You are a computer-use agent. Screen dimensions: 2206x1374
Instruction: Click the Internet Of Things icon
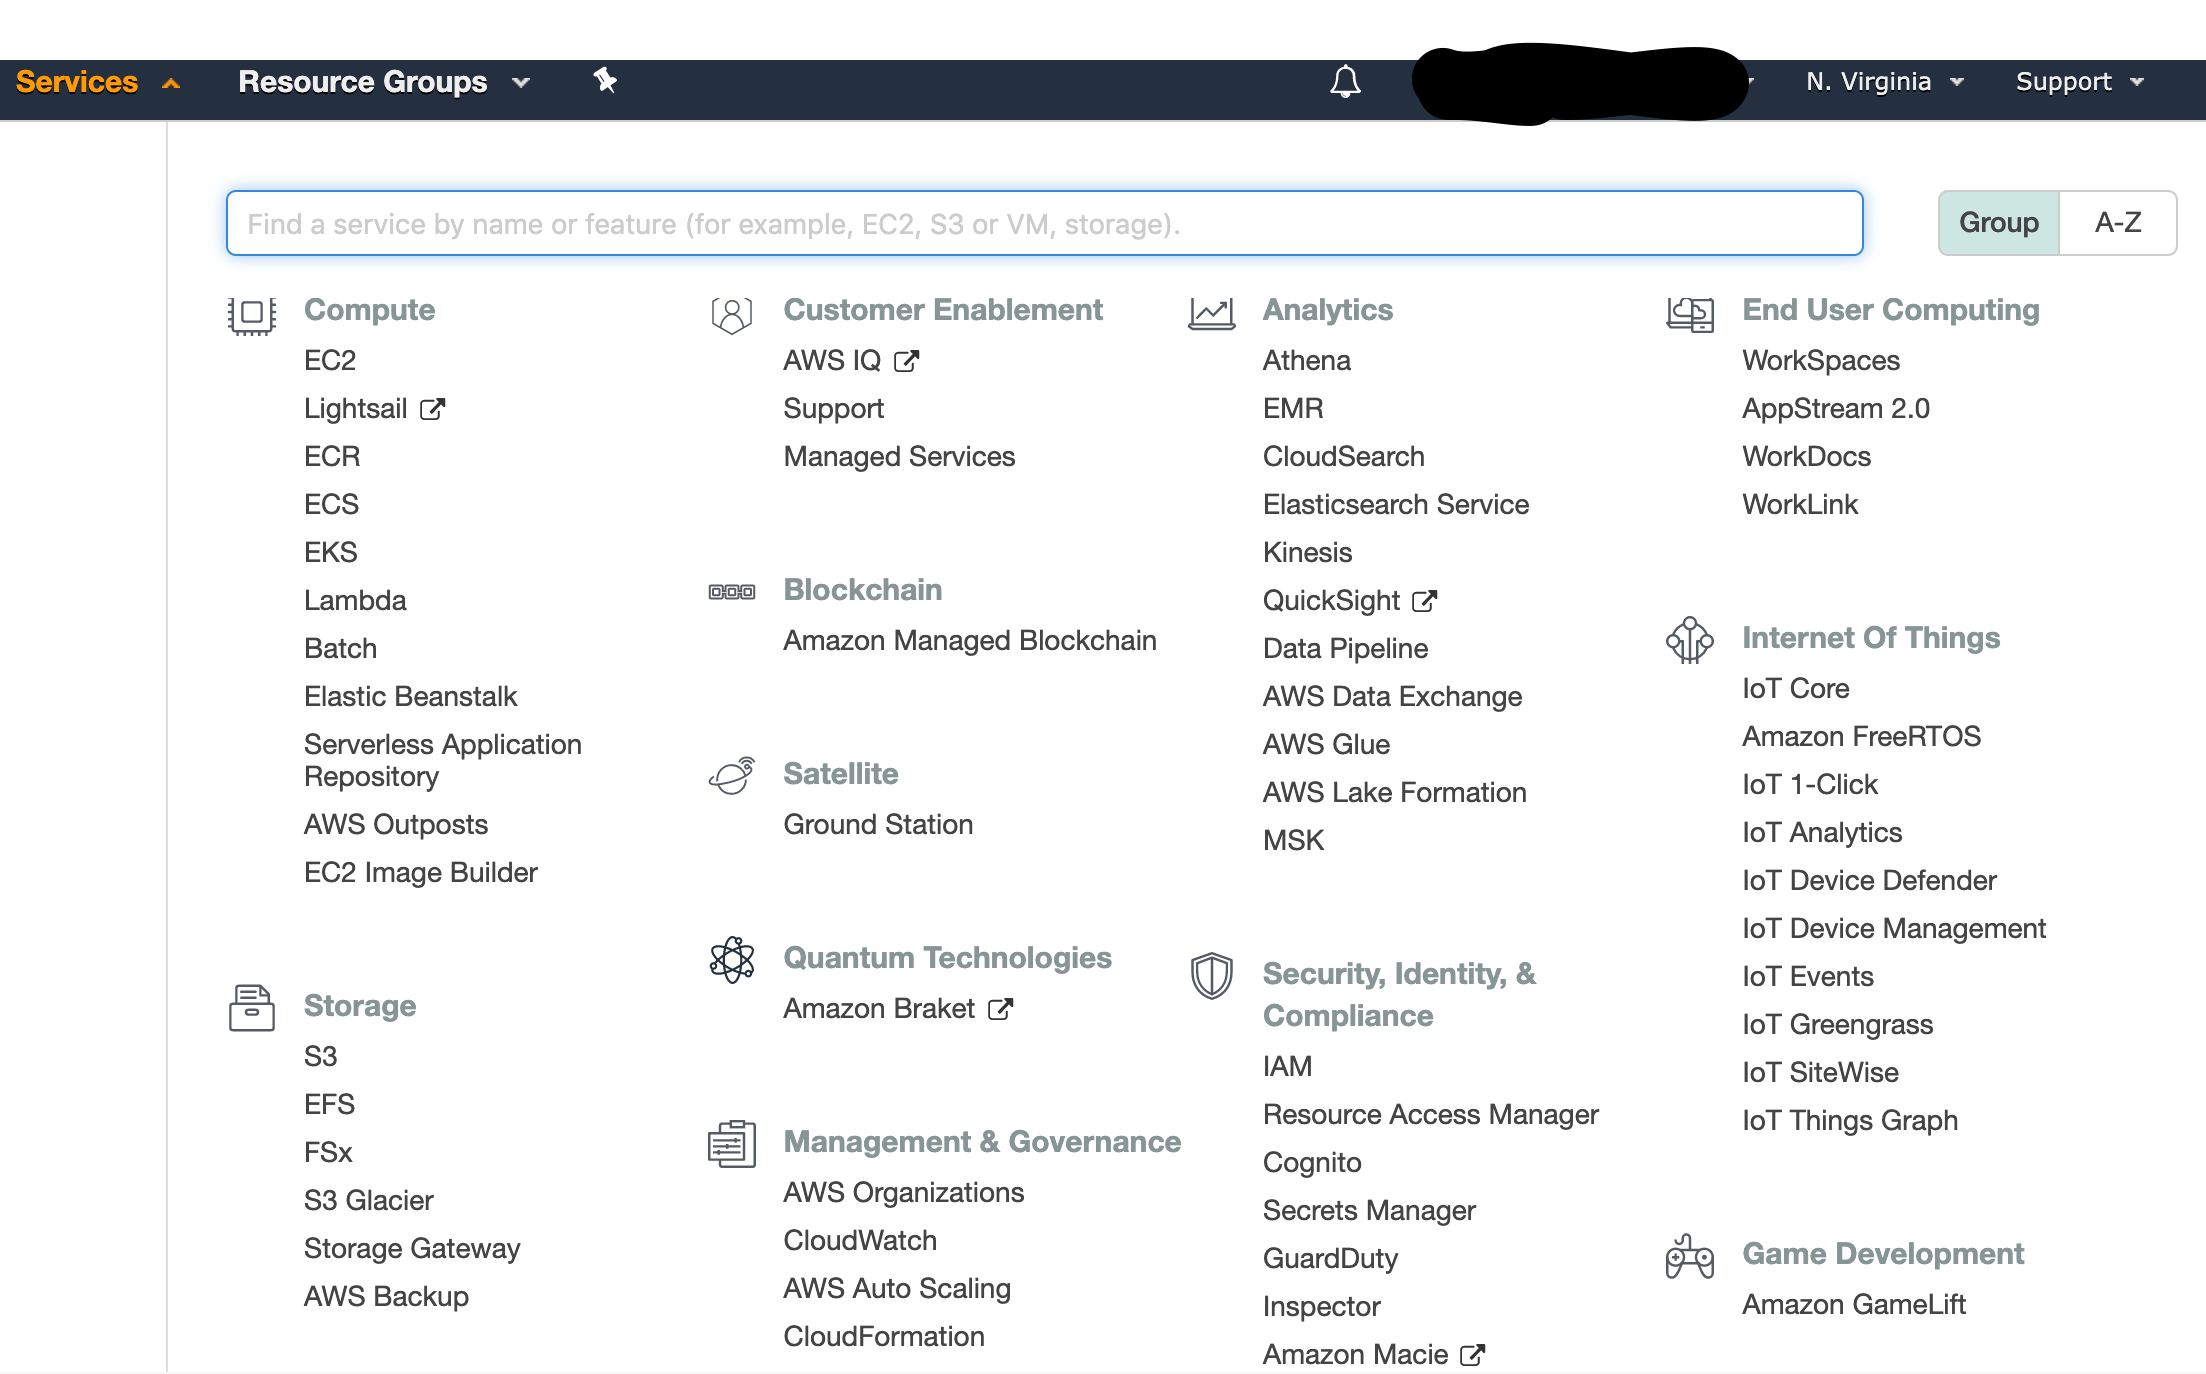[1690, 640]
